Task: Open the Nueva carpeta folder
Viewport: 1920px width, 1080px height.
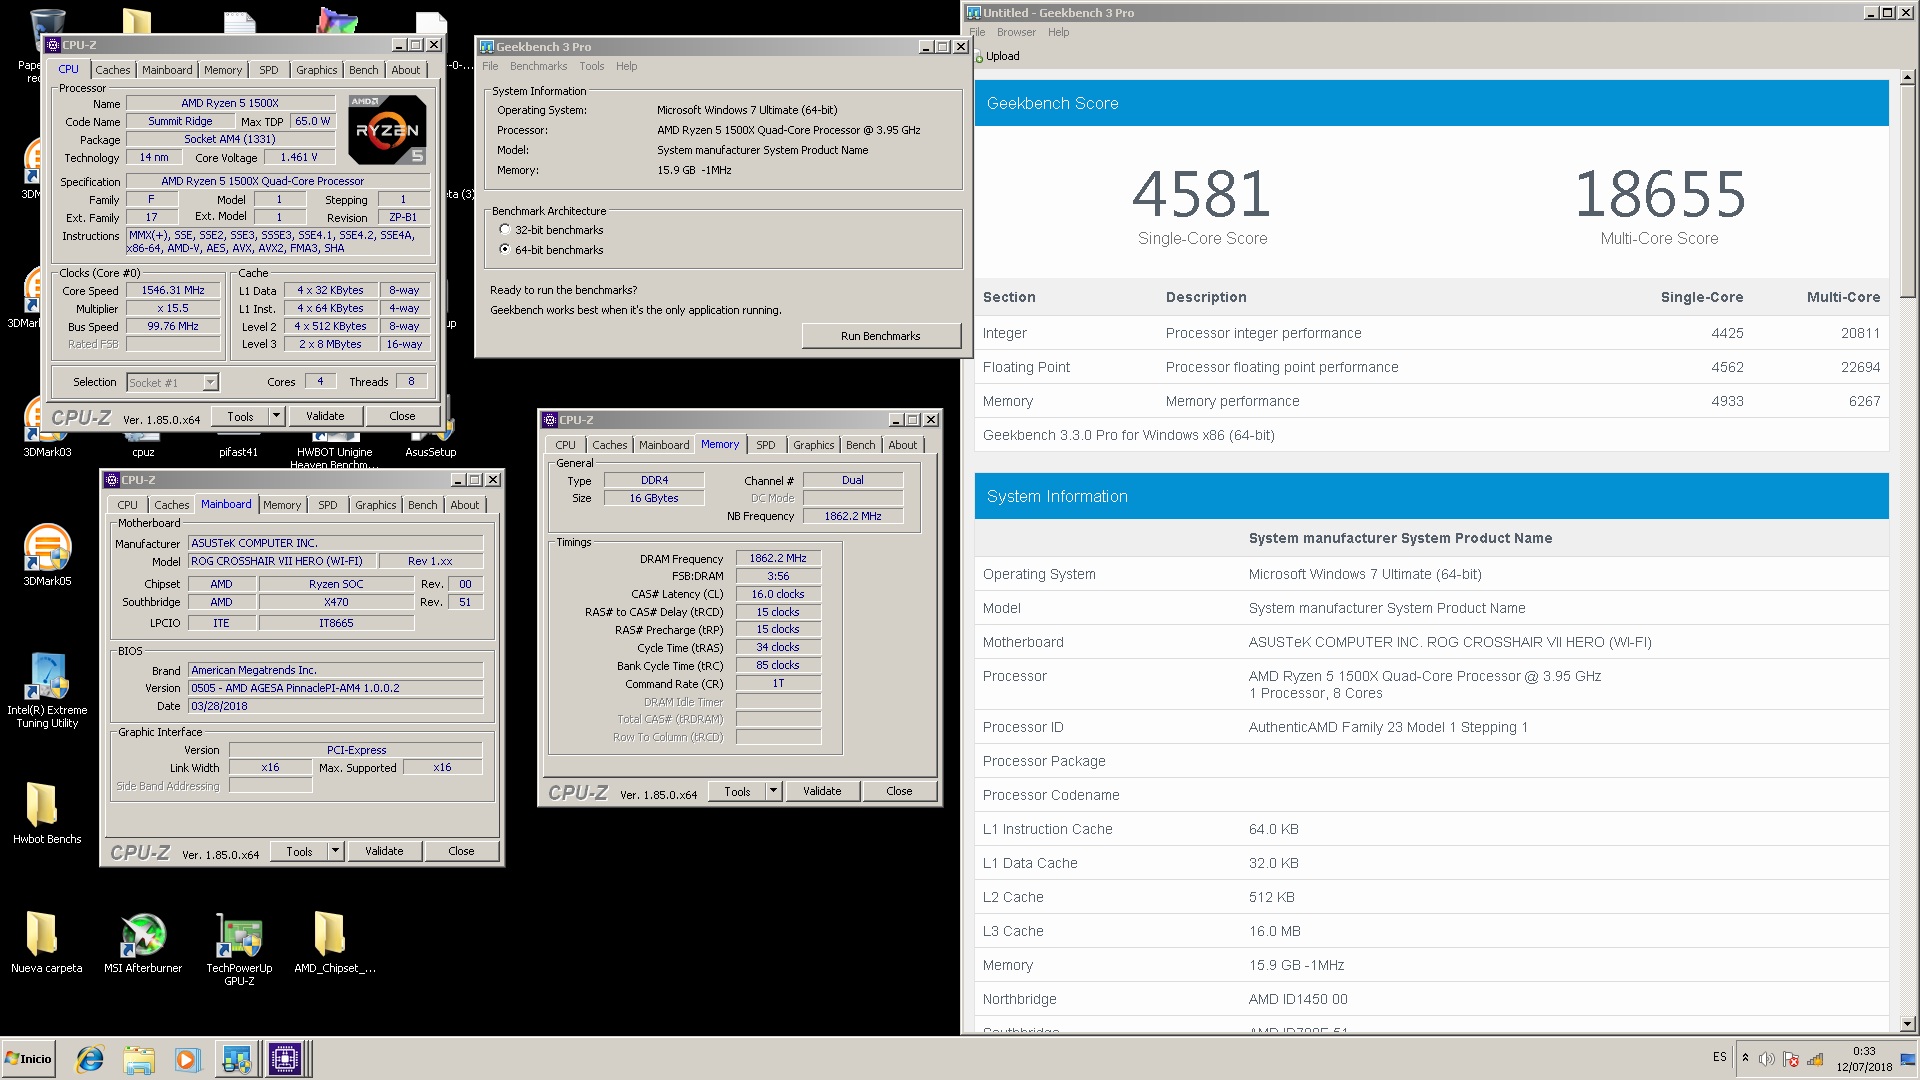Action: tap(46, 942)
